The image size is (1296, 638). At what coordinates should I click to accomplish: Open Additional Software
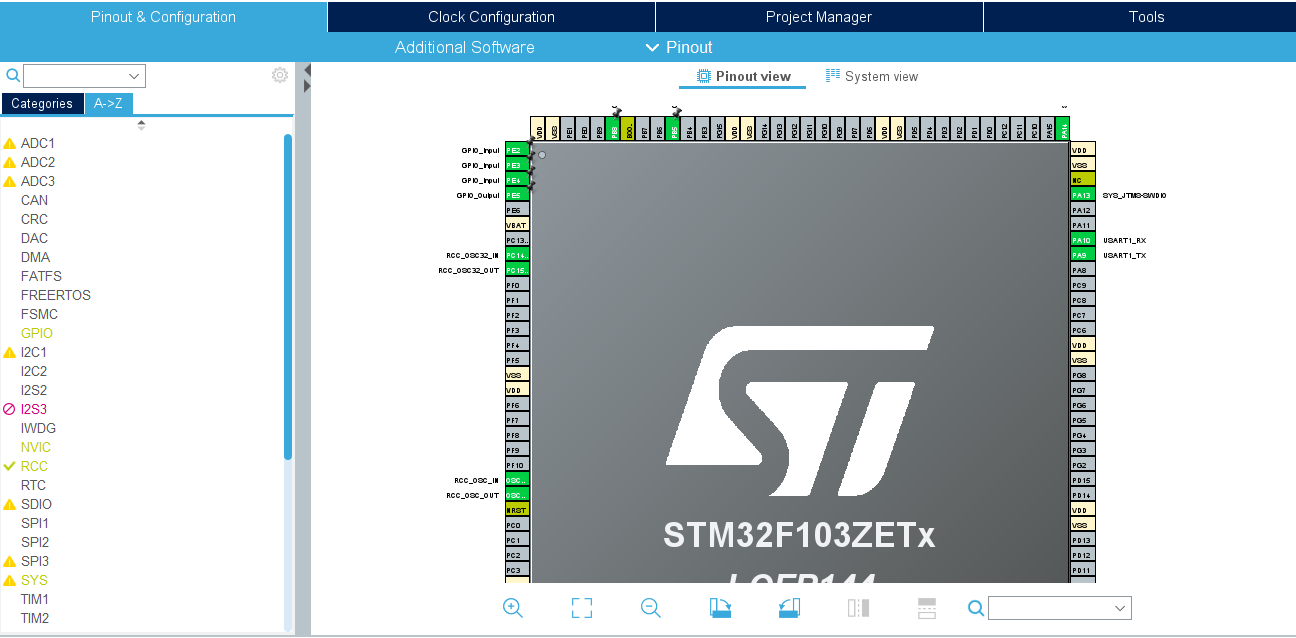pos(464,47)
